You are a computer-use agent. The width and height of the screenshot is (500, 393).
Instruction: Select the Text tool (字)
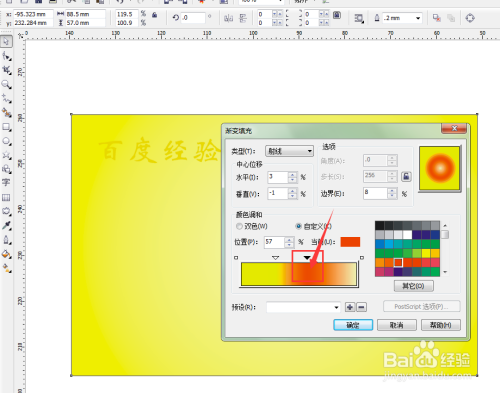point(6,183)
